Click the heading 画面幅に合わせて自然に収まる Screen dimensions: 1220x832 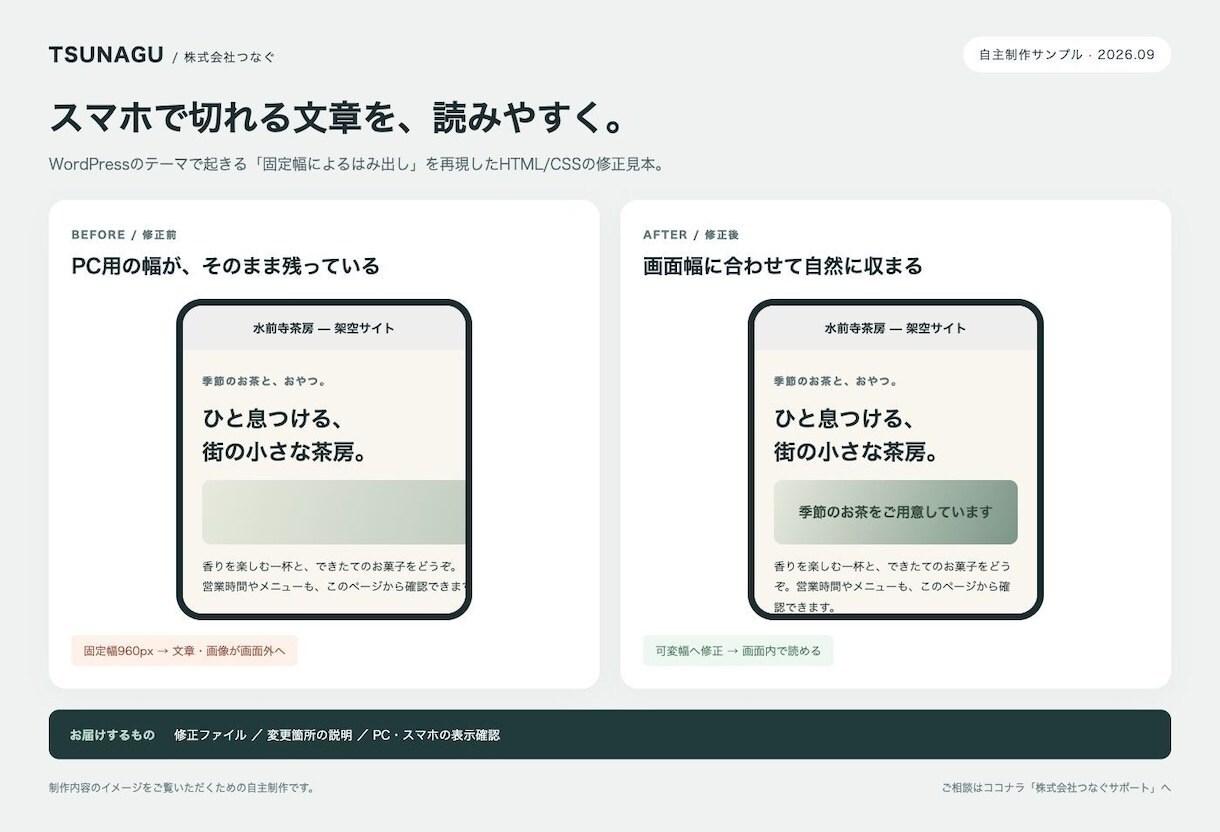pyautogui.click(x=783, y=266)
